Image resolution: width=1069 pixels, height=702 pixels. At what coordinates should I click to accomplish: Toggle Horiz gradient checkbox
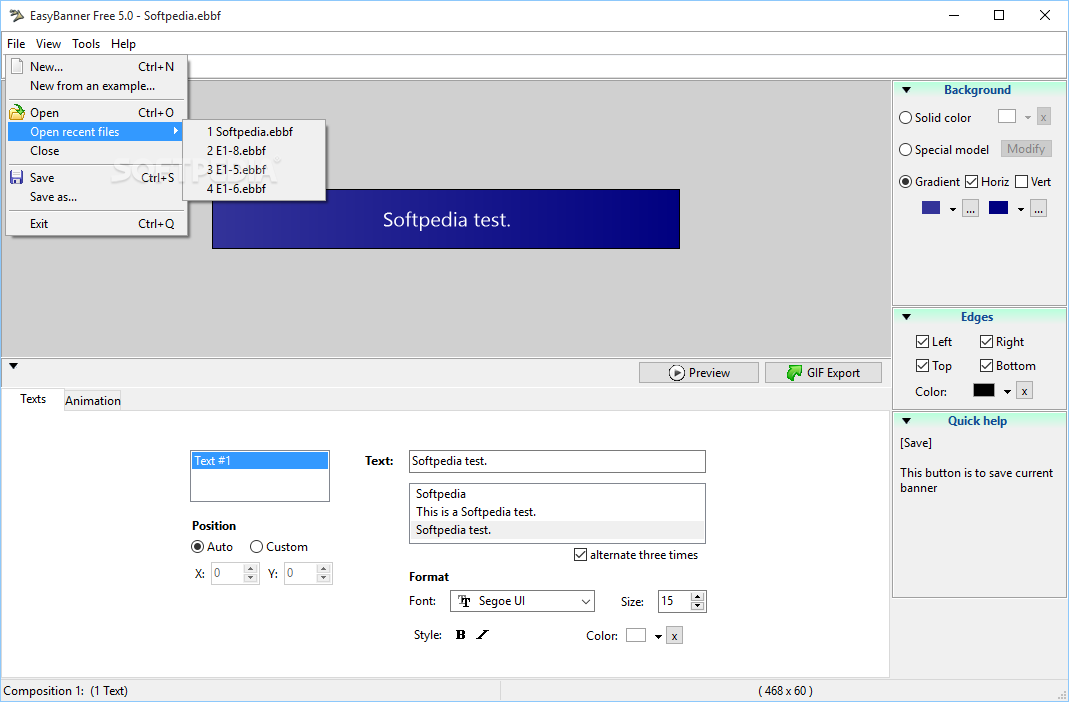(972, 182)
